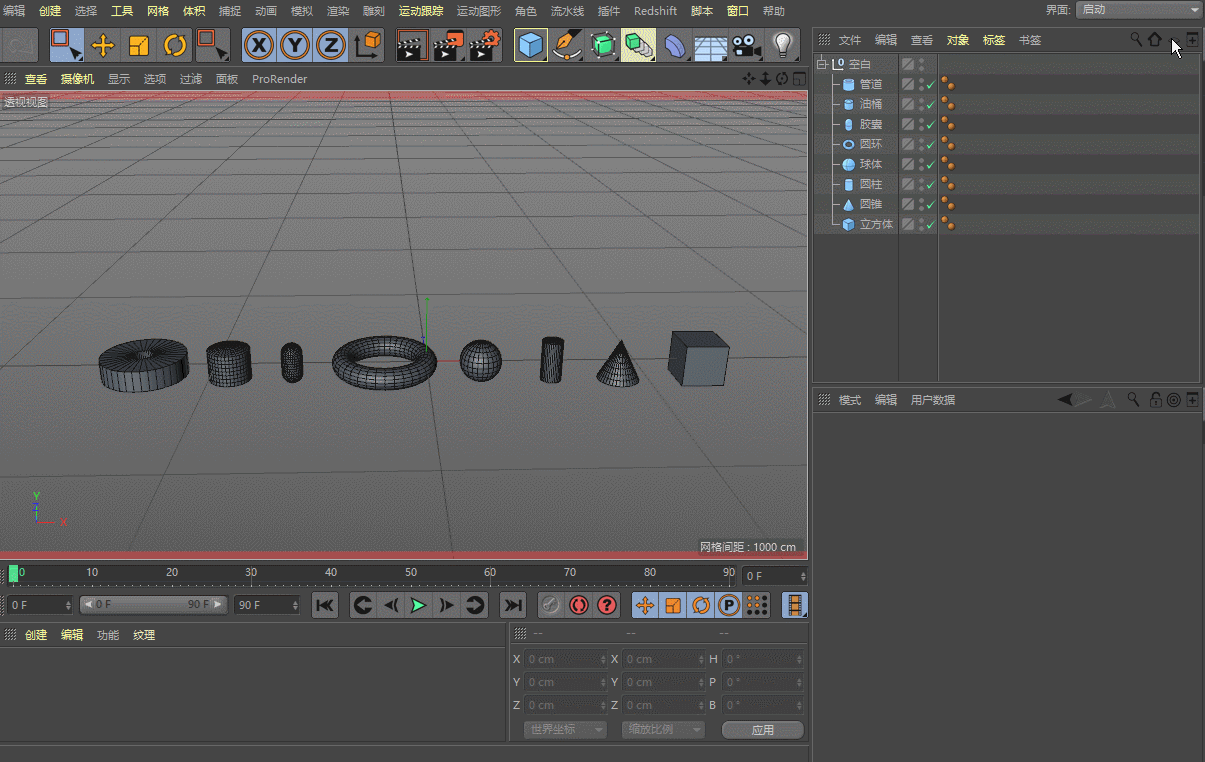1205x762 pixels.
Task: Click the cube primitive icon in the toolbar
Action: point(531,45)
